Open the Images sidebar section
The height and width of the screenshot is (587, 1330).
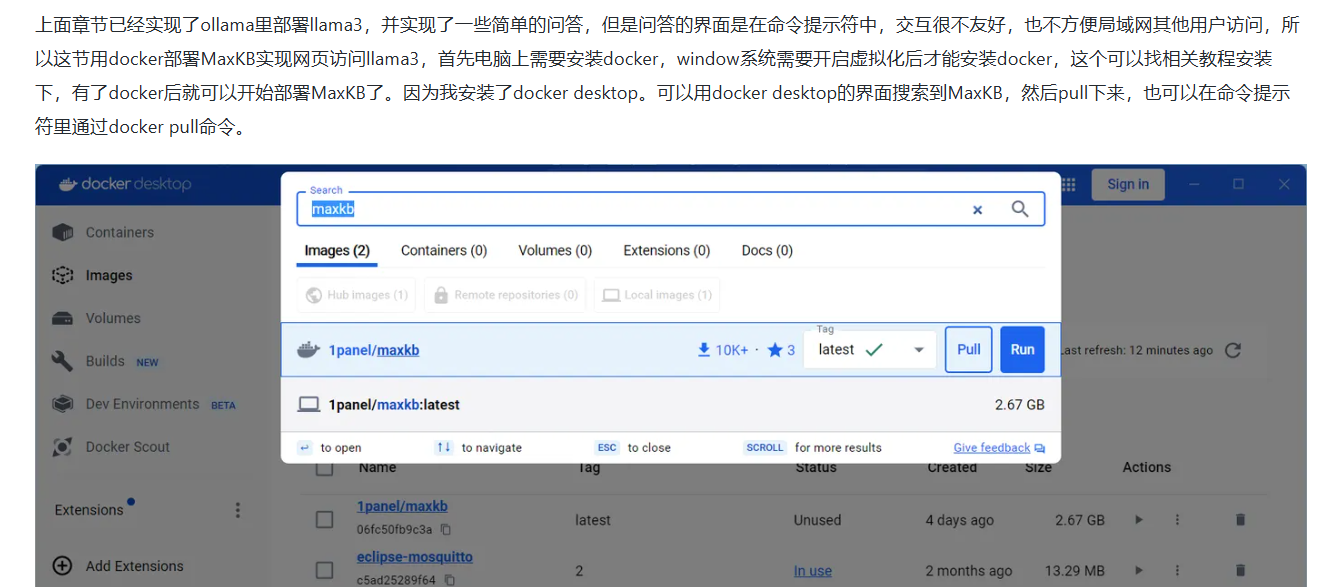point(92,275)
